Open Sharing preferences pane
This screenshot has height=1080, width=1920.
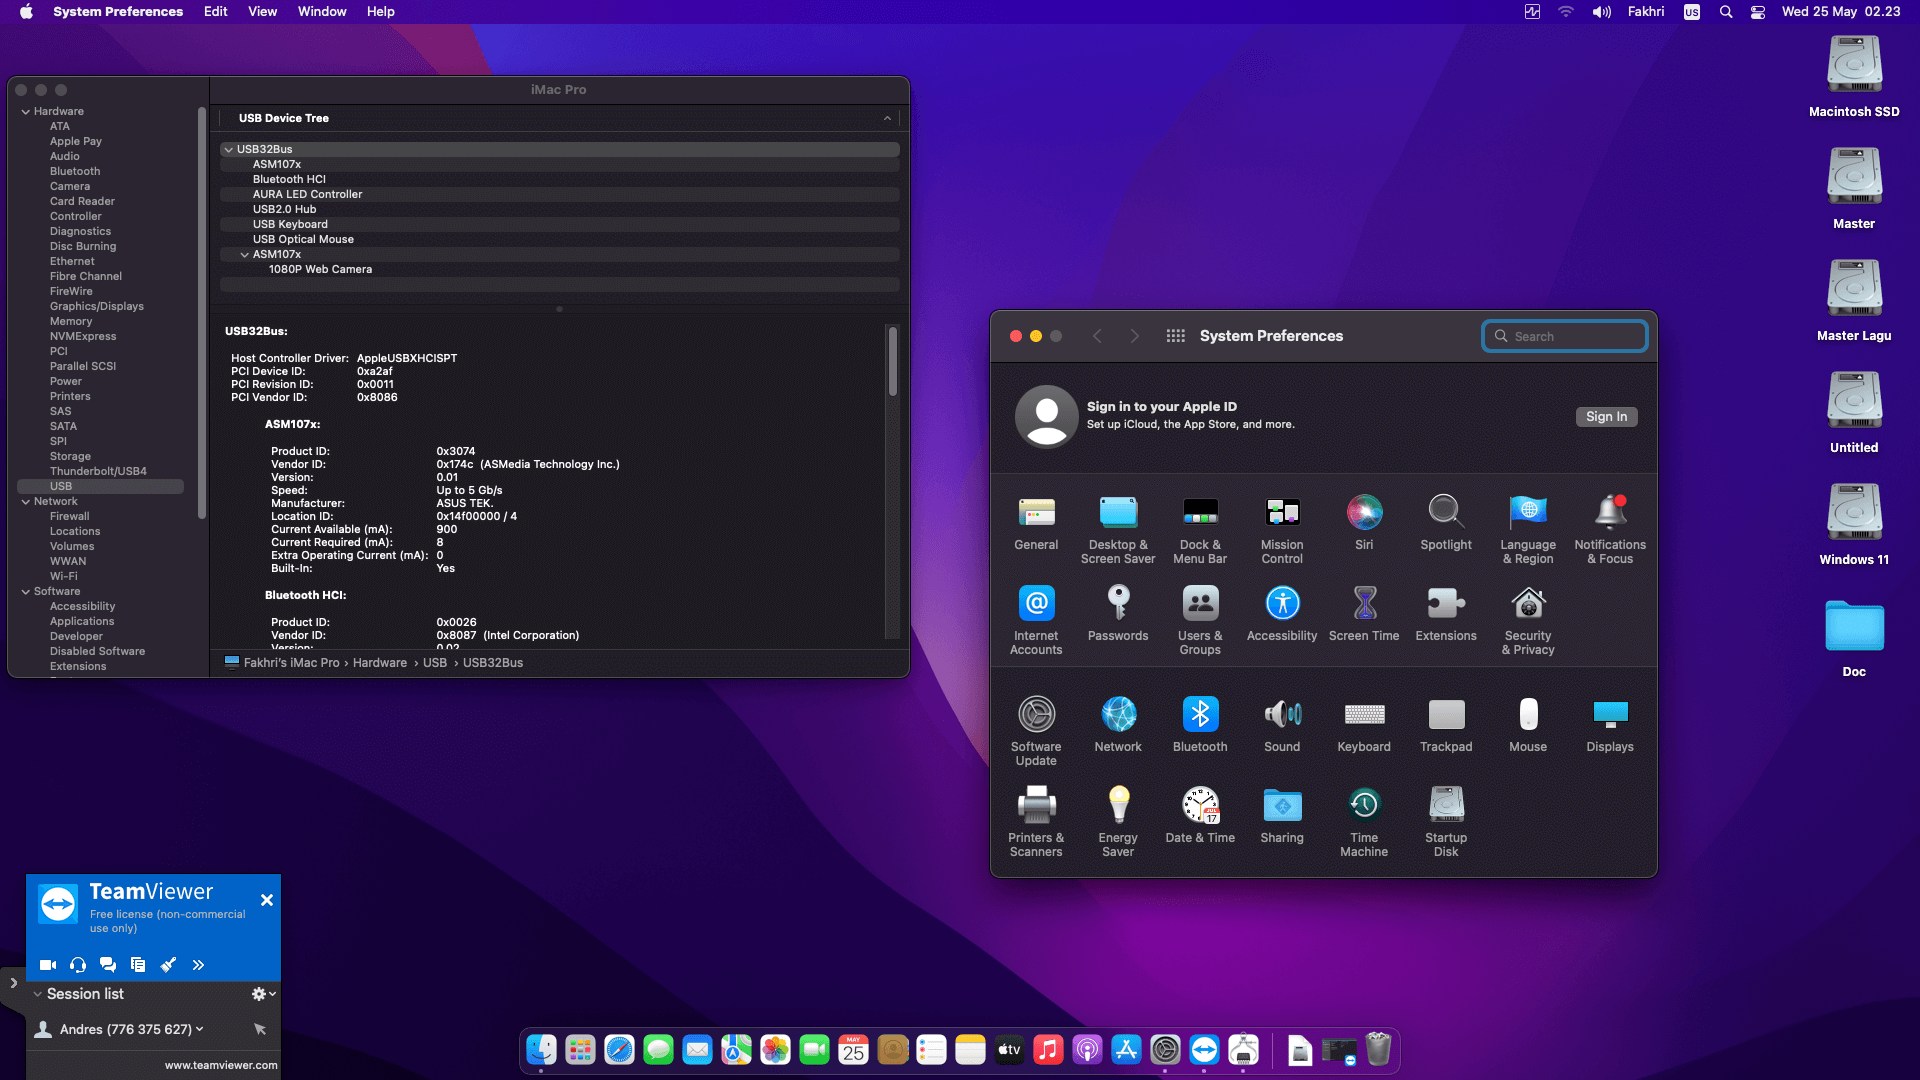tap(1282, 817)
